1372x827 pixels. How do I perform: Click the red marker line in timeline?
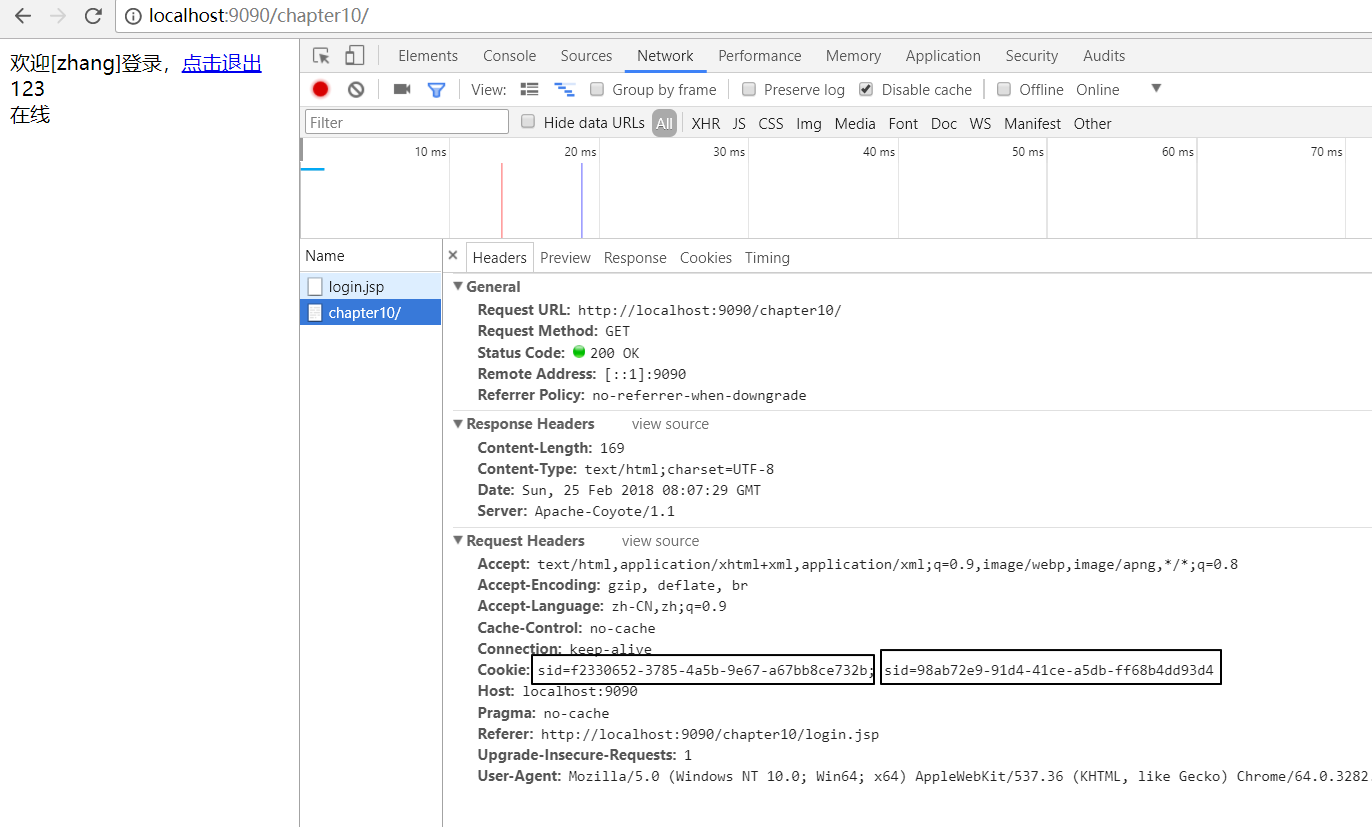(502, 200)
